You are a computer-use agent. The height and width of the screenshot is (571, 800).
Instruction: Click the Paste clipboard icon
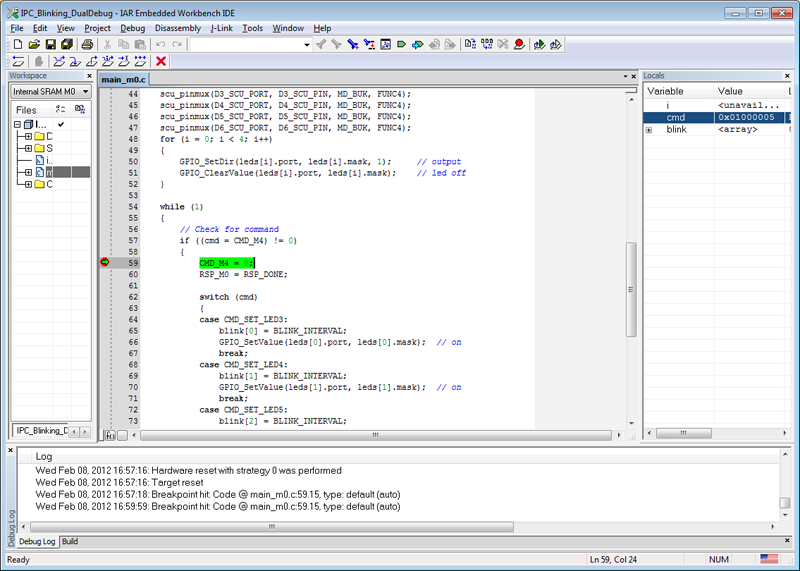(x=140, y=44)
